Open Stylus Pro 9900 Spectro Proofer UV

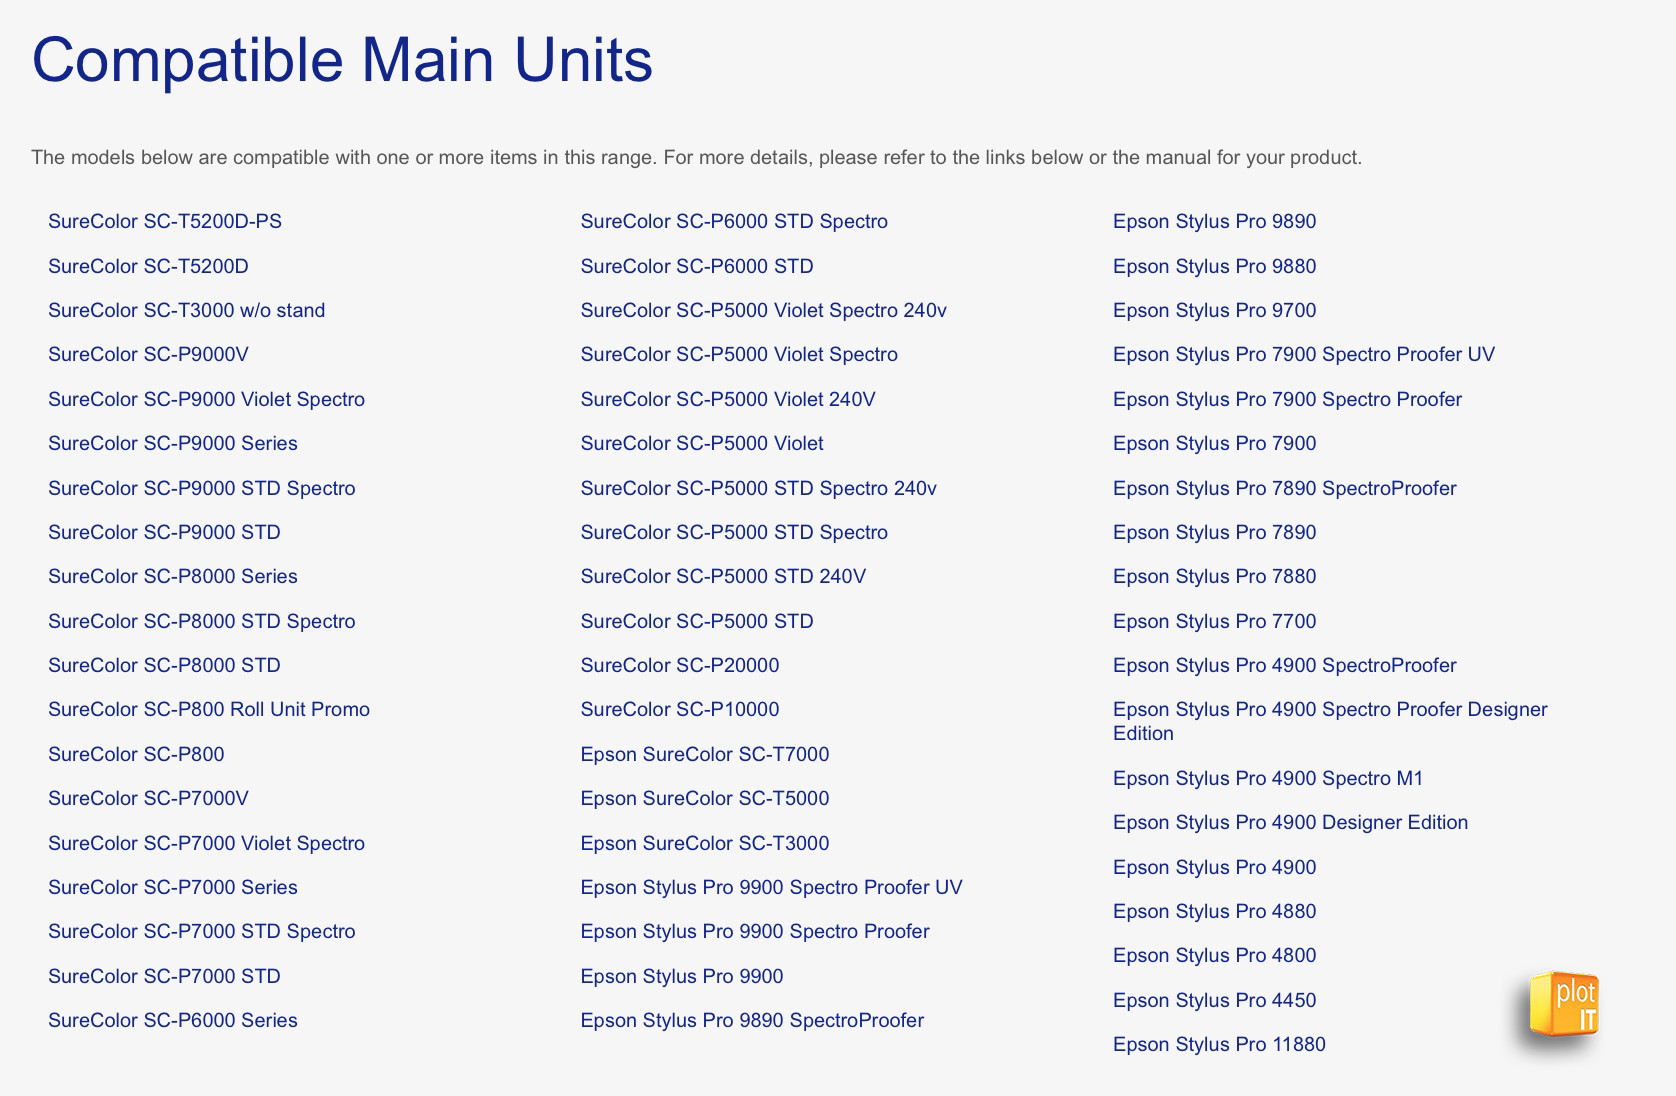(x=771, y=887)
